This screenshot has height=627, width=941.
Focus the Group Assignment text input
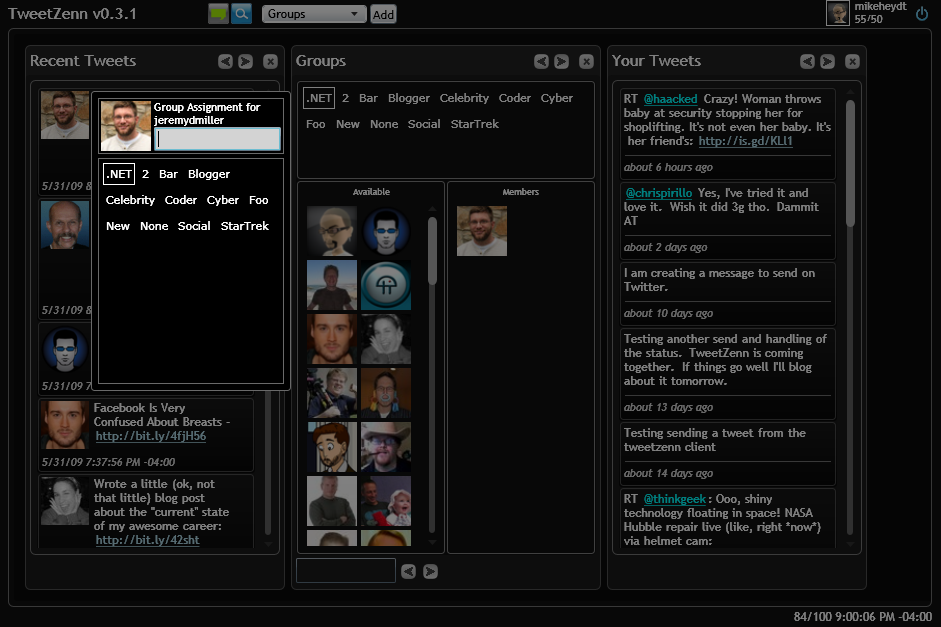pos(217,139)
